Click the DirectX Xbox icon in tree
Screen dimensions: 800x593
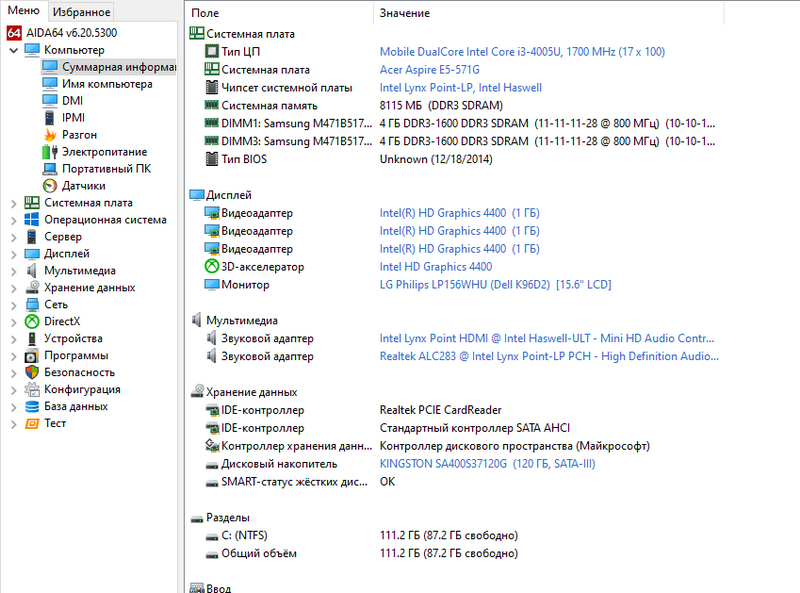[x=31, y=321]
